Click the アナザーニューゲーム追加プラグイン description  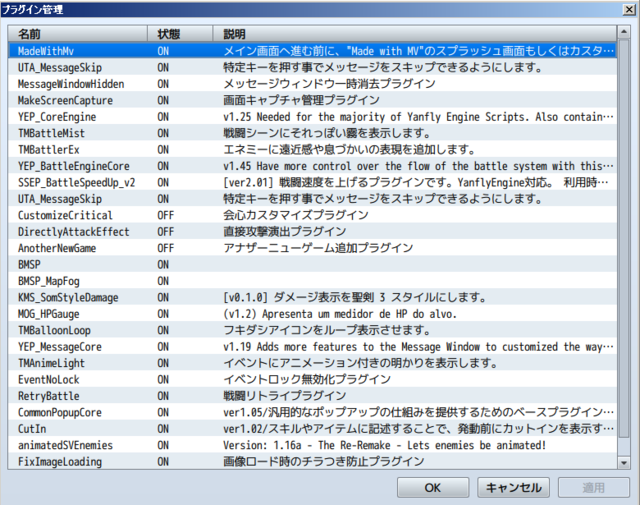coord(318,248)
